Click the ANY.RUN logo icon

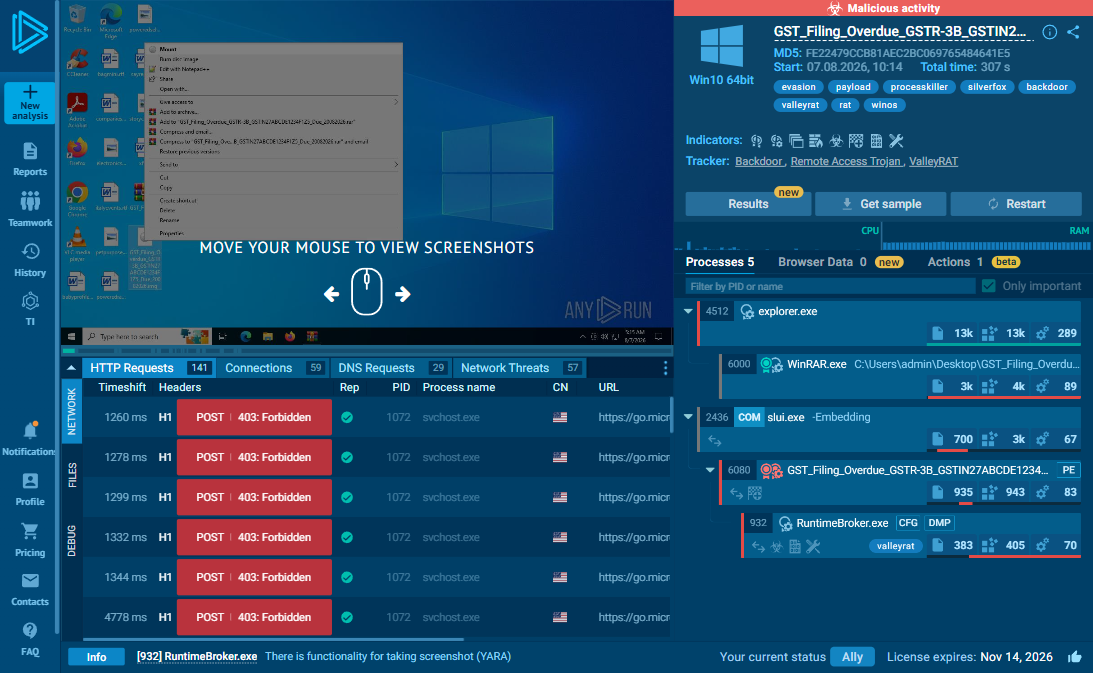[29, 31]
